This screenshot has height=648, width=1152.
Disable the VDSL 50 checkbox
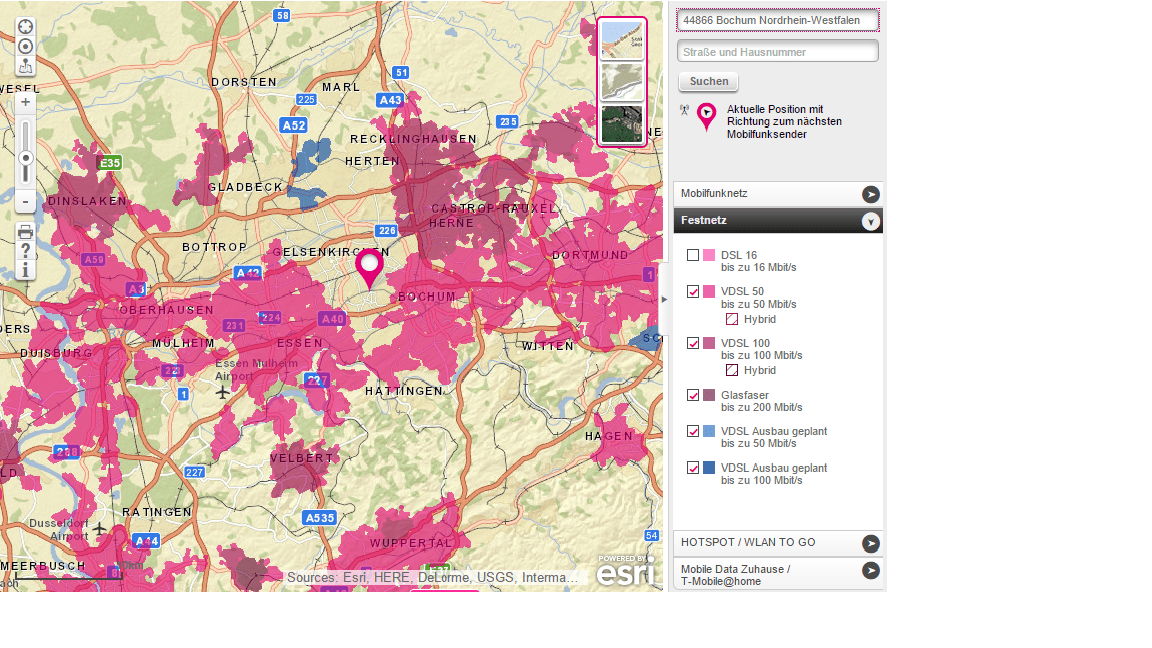coord(694,291)
